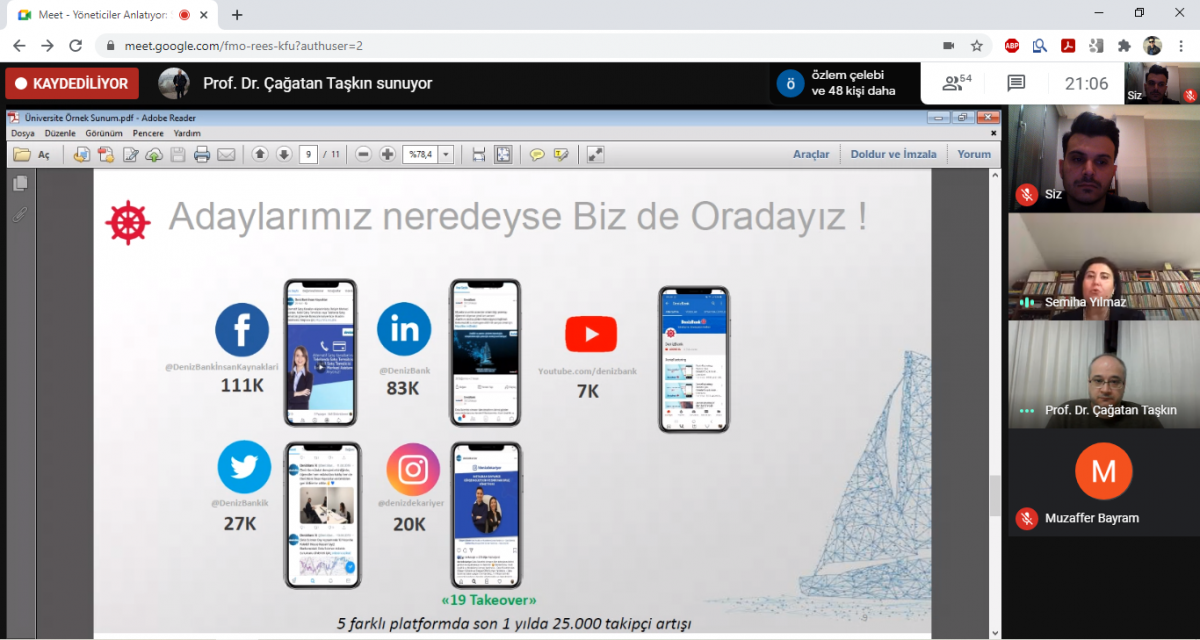Click the Aç label in Adobe Reader toolbar
The height and width of the screenshot is (640, 1200).
pyautogui.click(x=44, y=155)
